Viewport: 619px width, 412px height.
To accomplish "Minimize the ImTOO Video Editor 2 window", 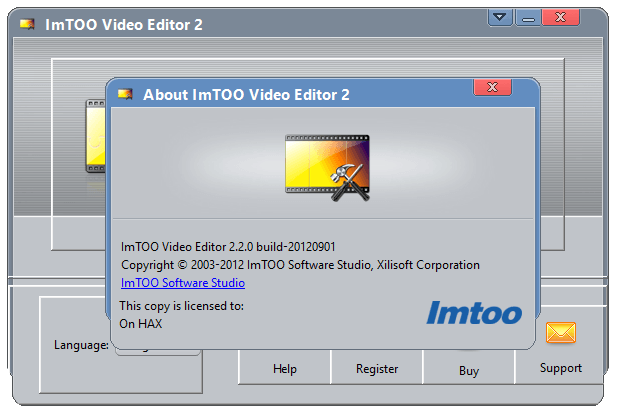I will [x=528, y=18].
